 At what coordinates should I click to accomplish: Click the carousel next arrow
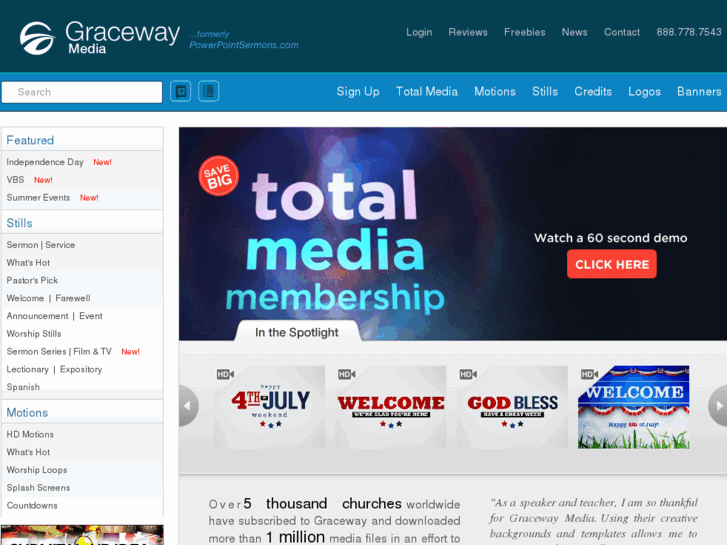[x=718, y=406]
